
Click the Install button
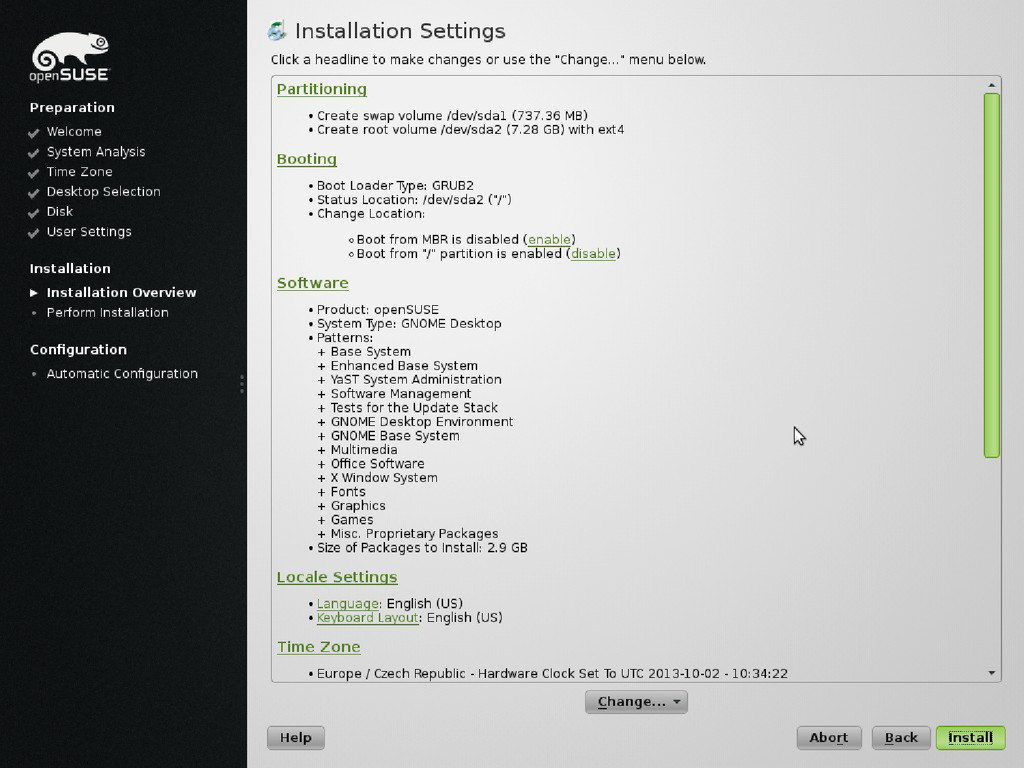970,738
